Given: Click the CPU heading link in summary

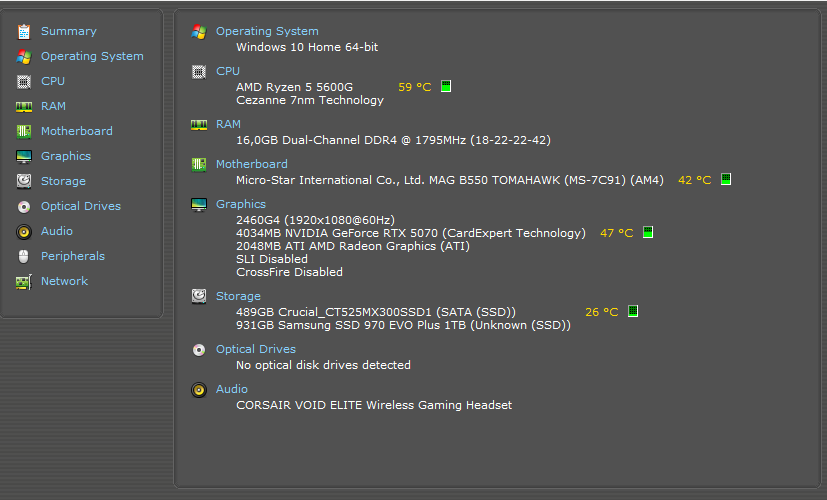Looking at the screenshot, I should (x=228, y=71).
